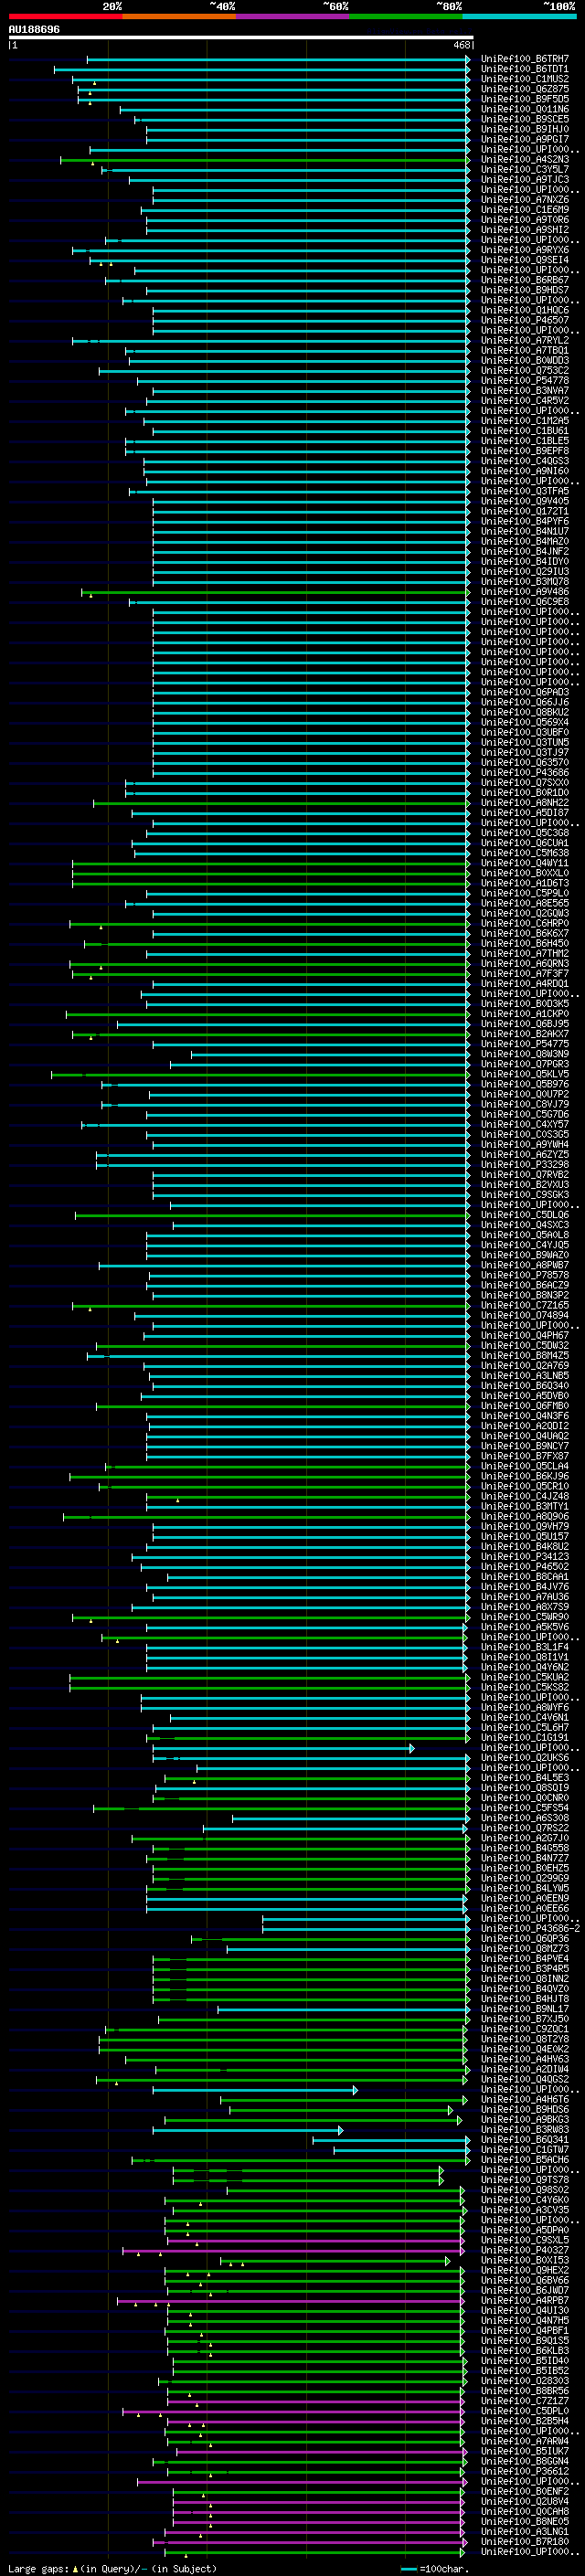Open hit UniRef100_Q01IN6
The image size is (585, 2576).
point(525,109)
